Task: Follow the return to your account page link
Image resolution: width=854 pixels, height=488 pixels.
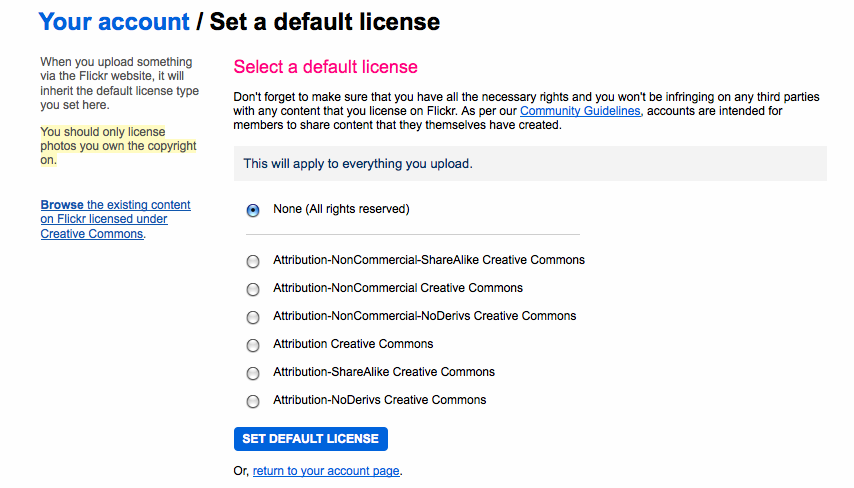Action: coord(326,471)
